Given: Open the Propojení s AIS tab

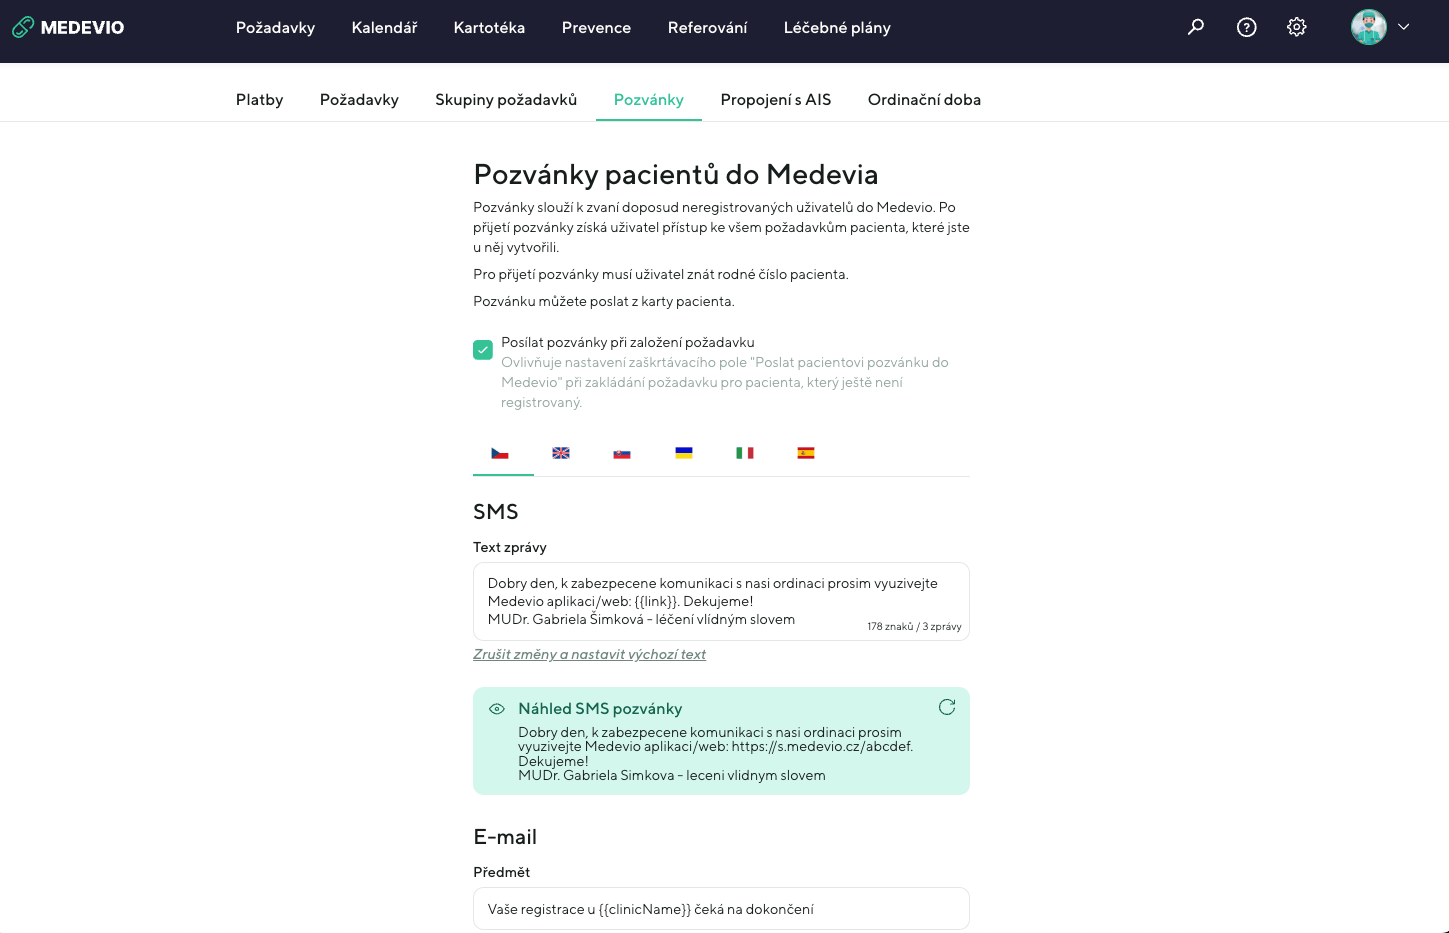Looking at the screenshot, I should [775, 100].
